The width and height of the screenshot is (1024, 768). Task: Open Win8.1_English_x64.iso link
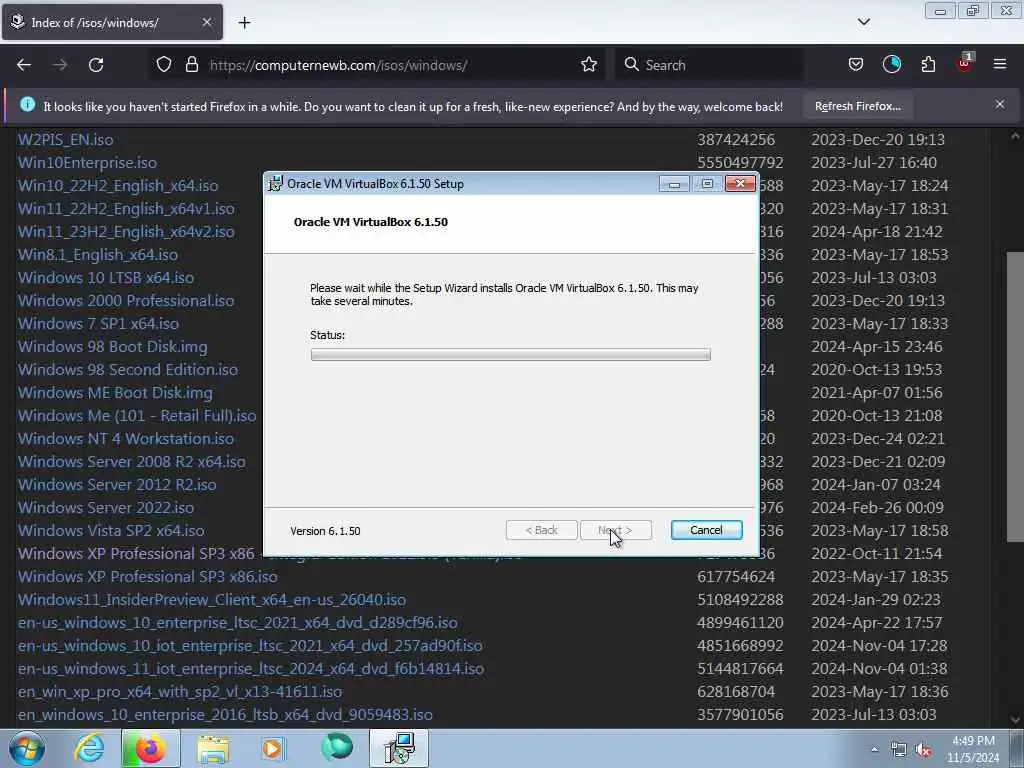(98, 255)
